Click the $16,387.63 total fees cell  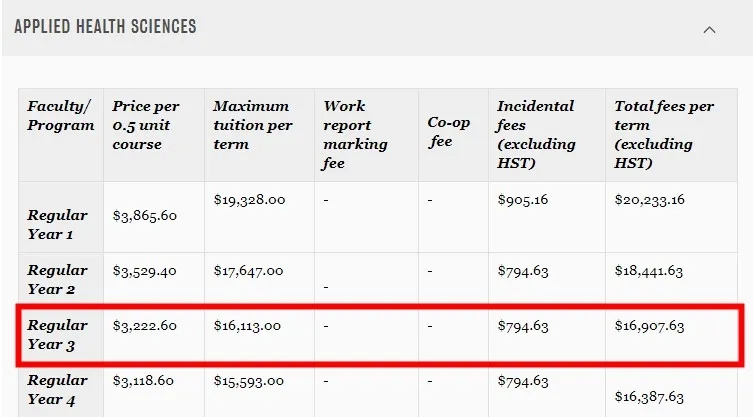pyautogui.click(x=651, y=397)
